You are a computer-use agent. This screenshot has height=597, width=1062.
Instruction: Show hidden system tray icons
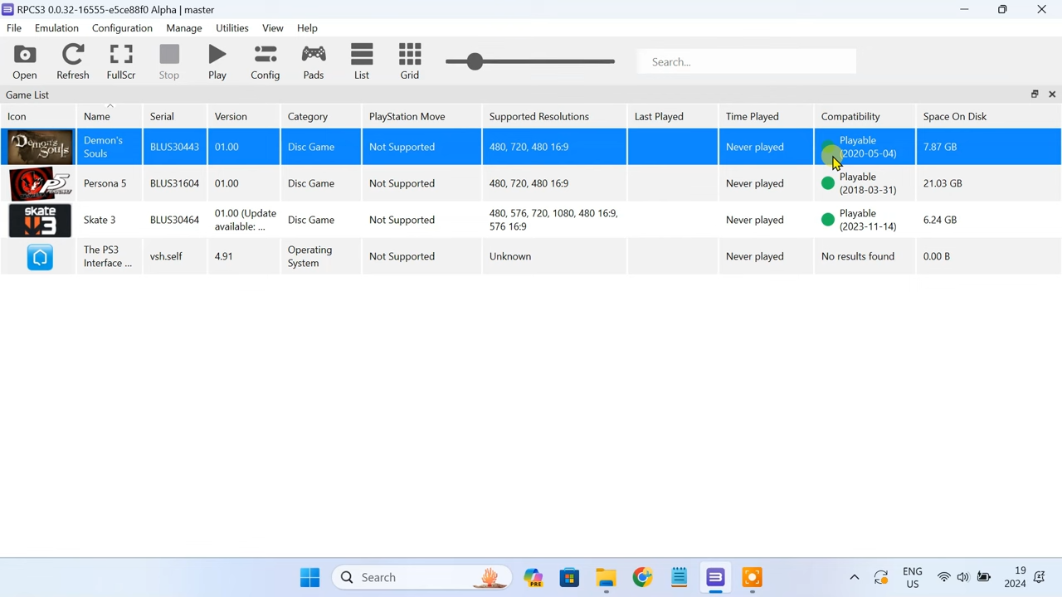pyautogui.click(x=854, y=577)
